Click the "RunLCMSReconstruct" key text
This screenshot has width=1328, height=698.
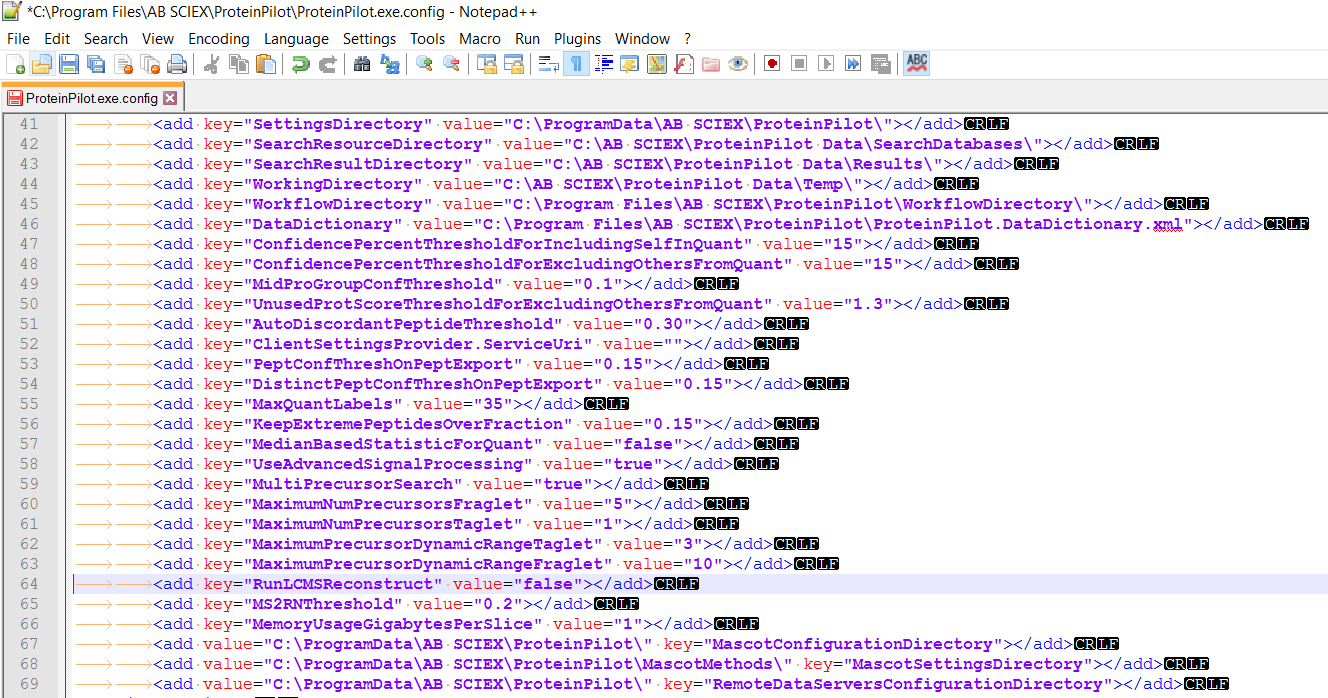tap(343, 584)
